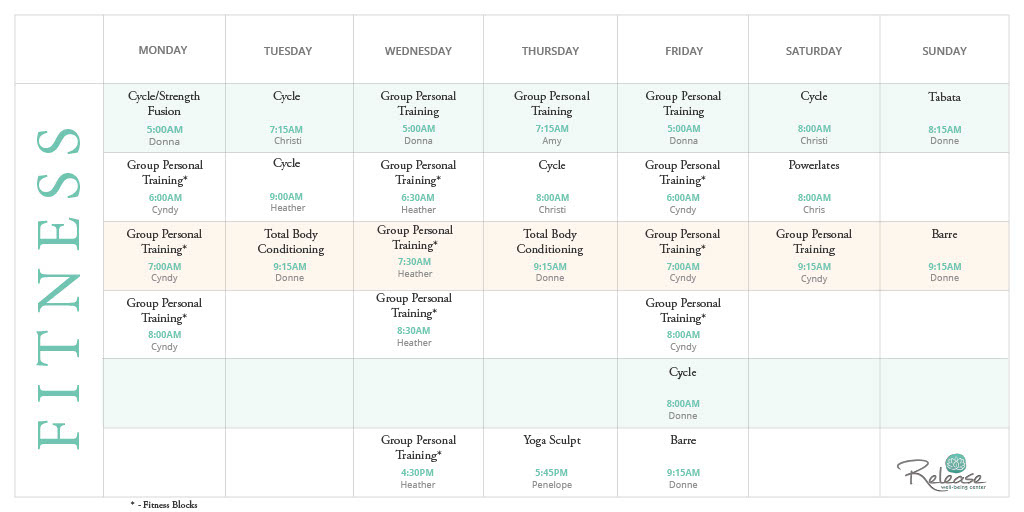Select the Wednesday column header

[x=418, y=51]
